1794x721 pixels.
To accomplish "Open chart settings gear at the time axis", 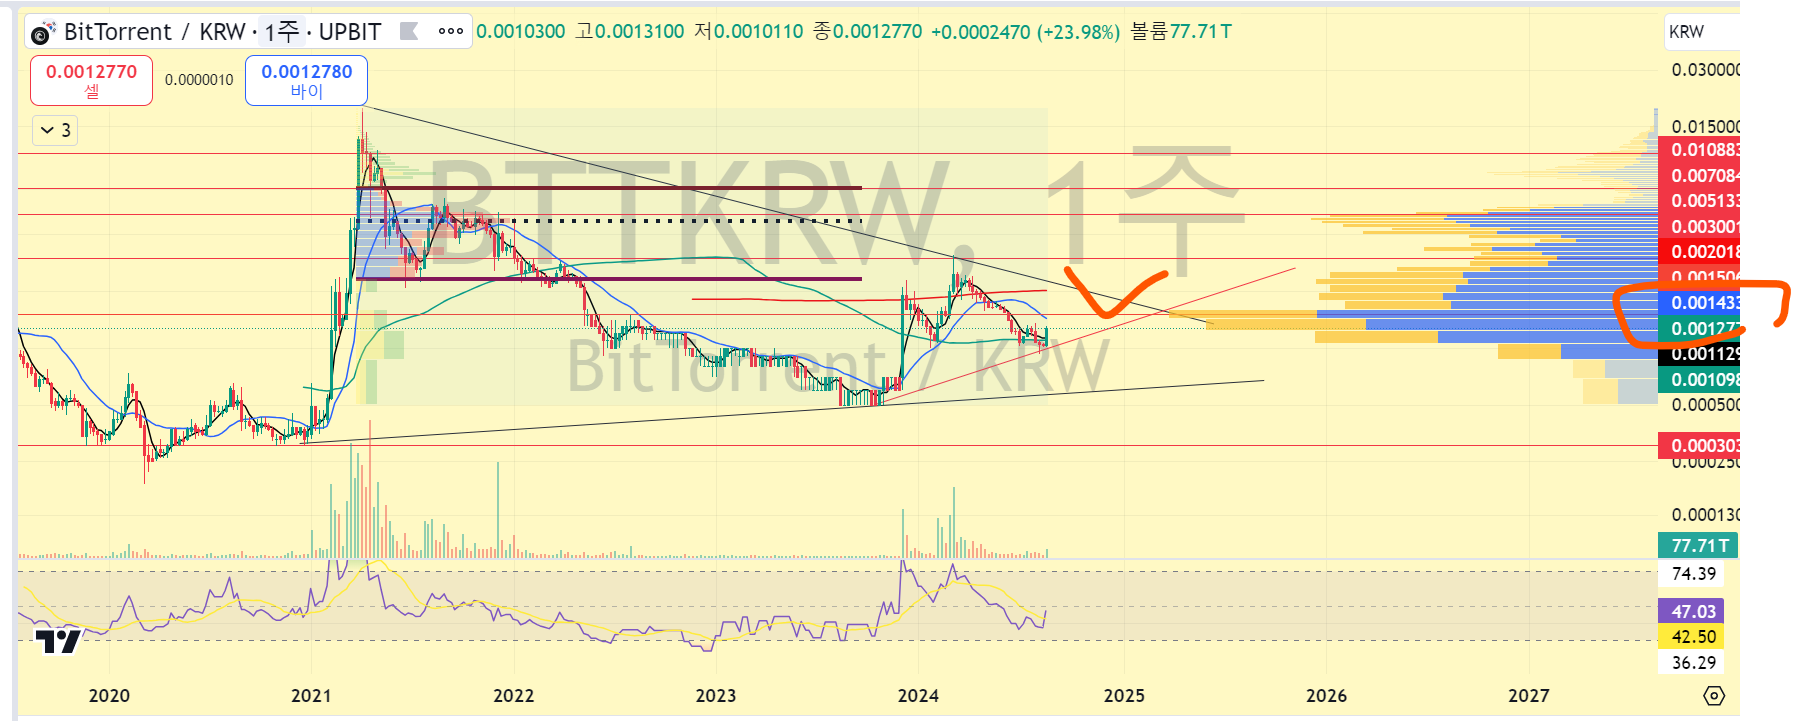I will coord(1714,695).
